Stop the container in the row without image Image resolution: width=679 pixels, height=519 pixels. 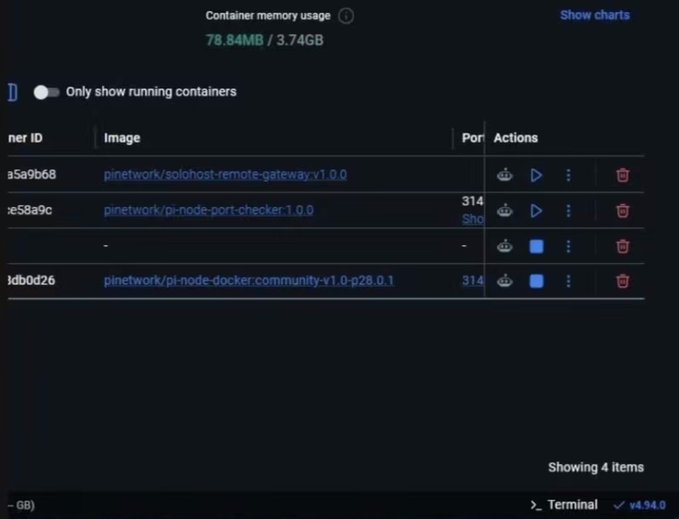click(x=537, y=246)
